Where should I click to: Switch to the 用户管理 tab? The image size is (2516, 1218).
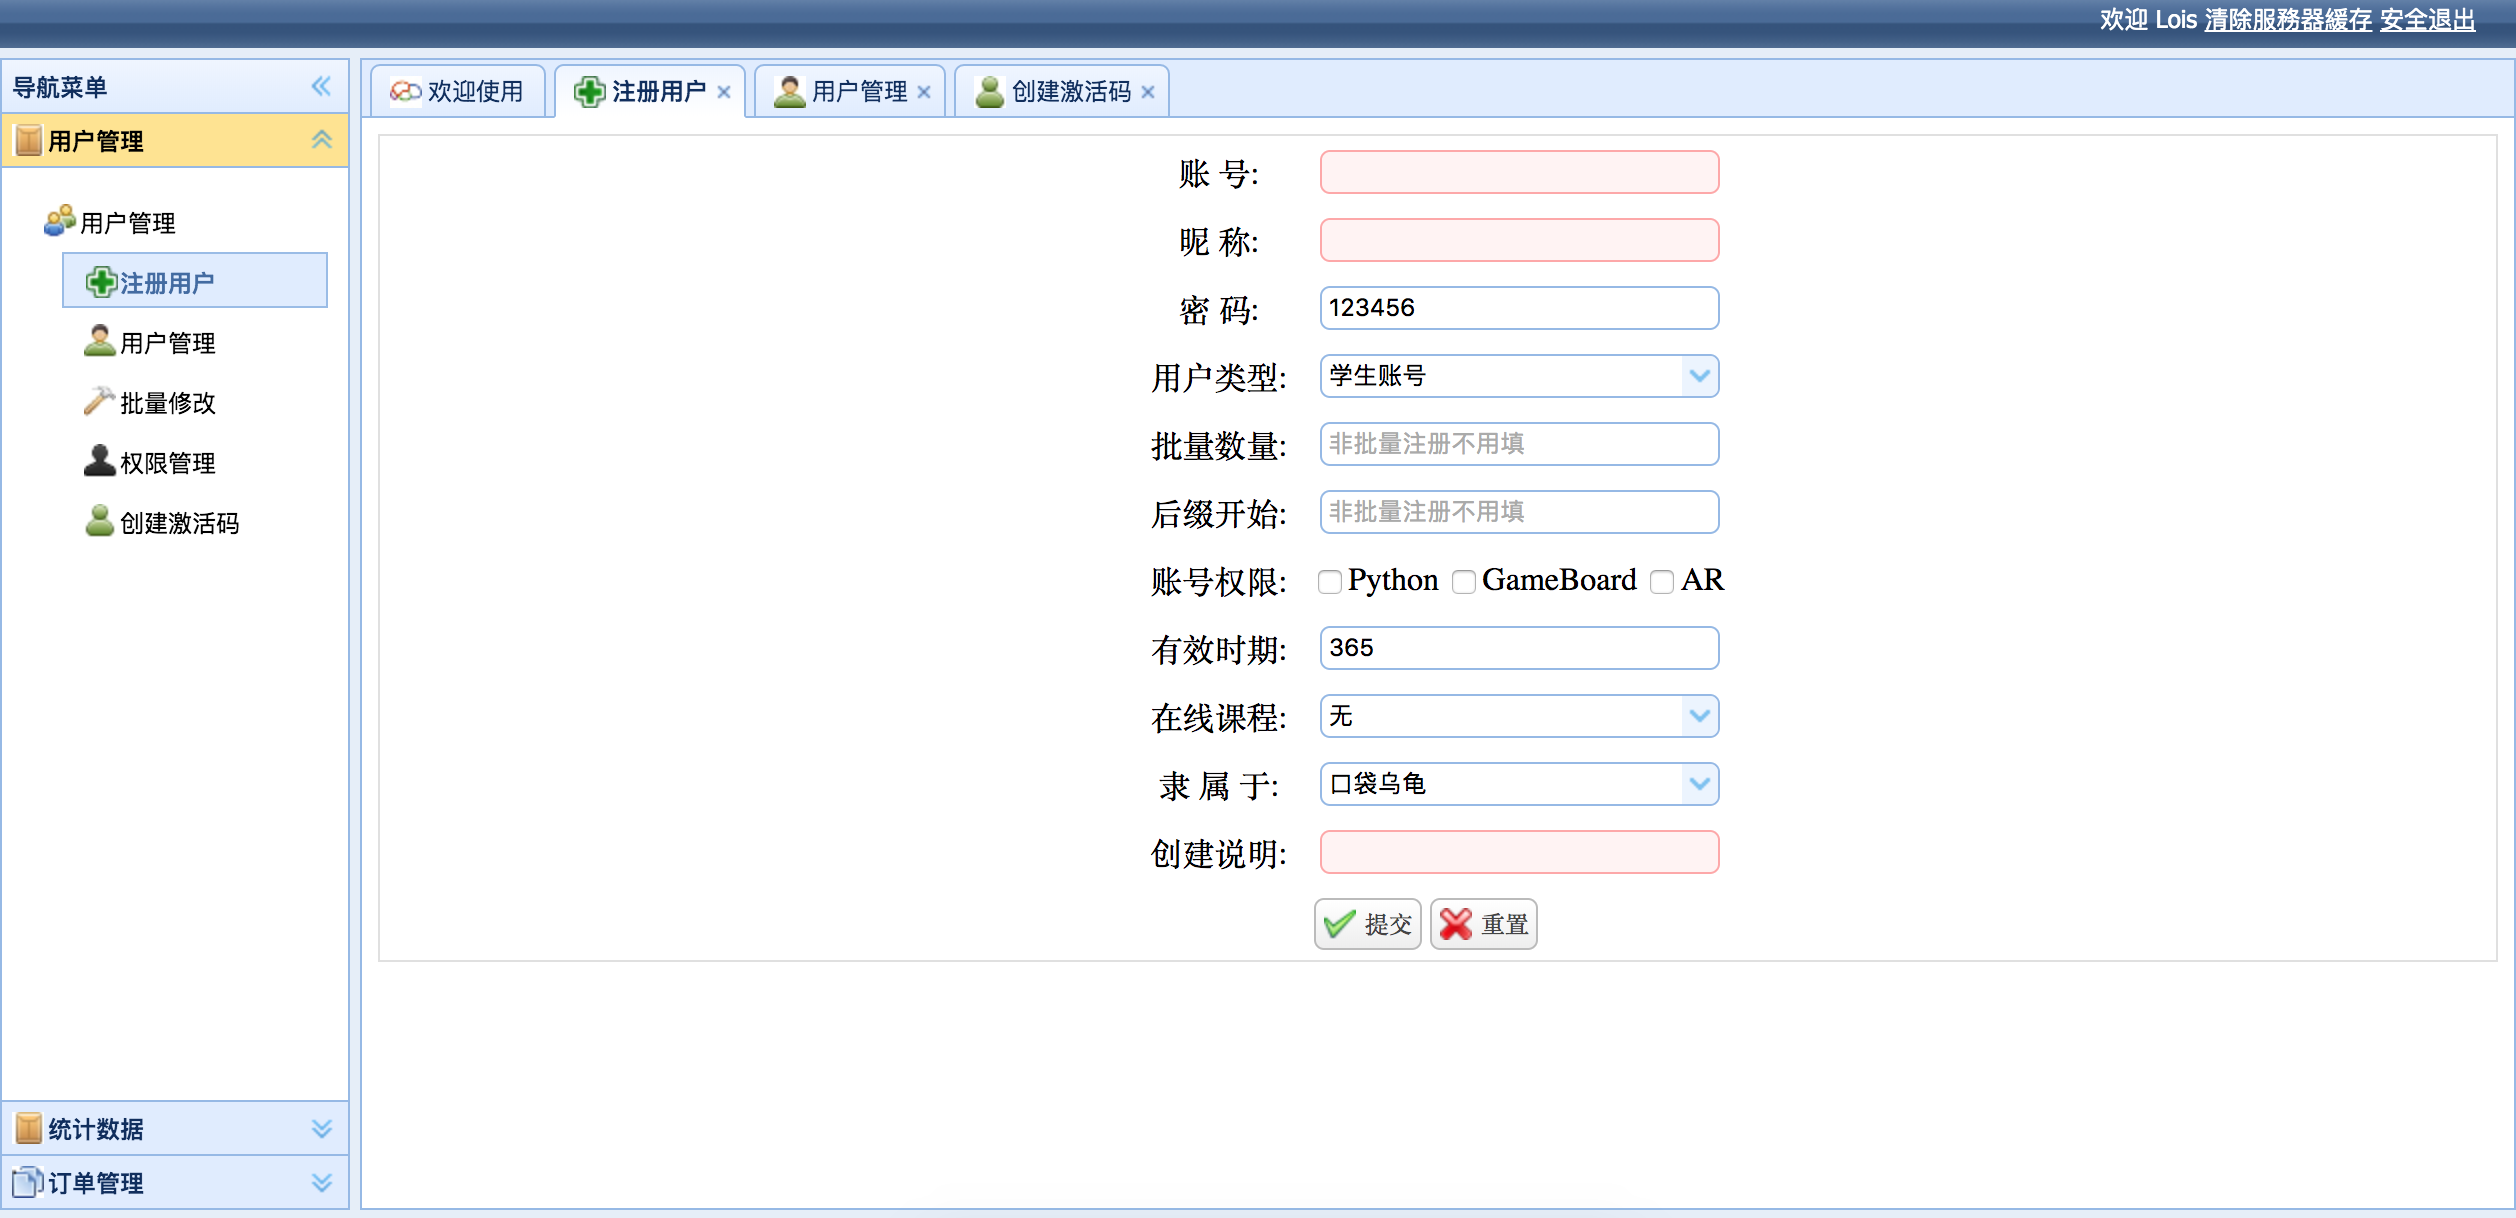[x=858, y=92]
